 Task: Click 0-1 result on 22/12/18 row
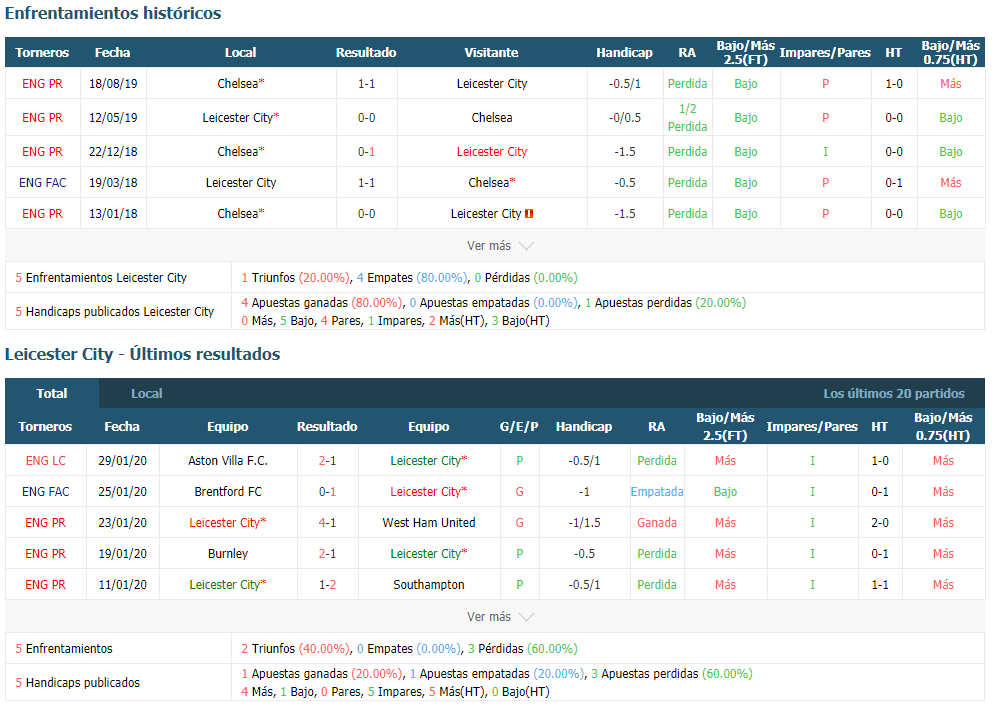tap(367, 152)
